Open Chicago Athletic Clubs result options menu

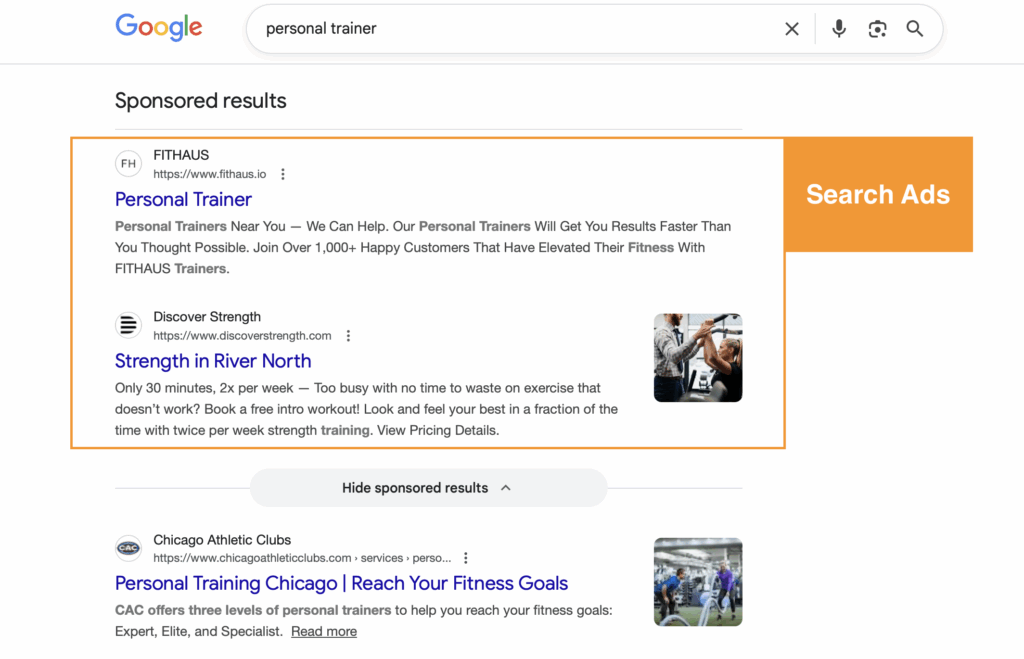coord(465,557)
